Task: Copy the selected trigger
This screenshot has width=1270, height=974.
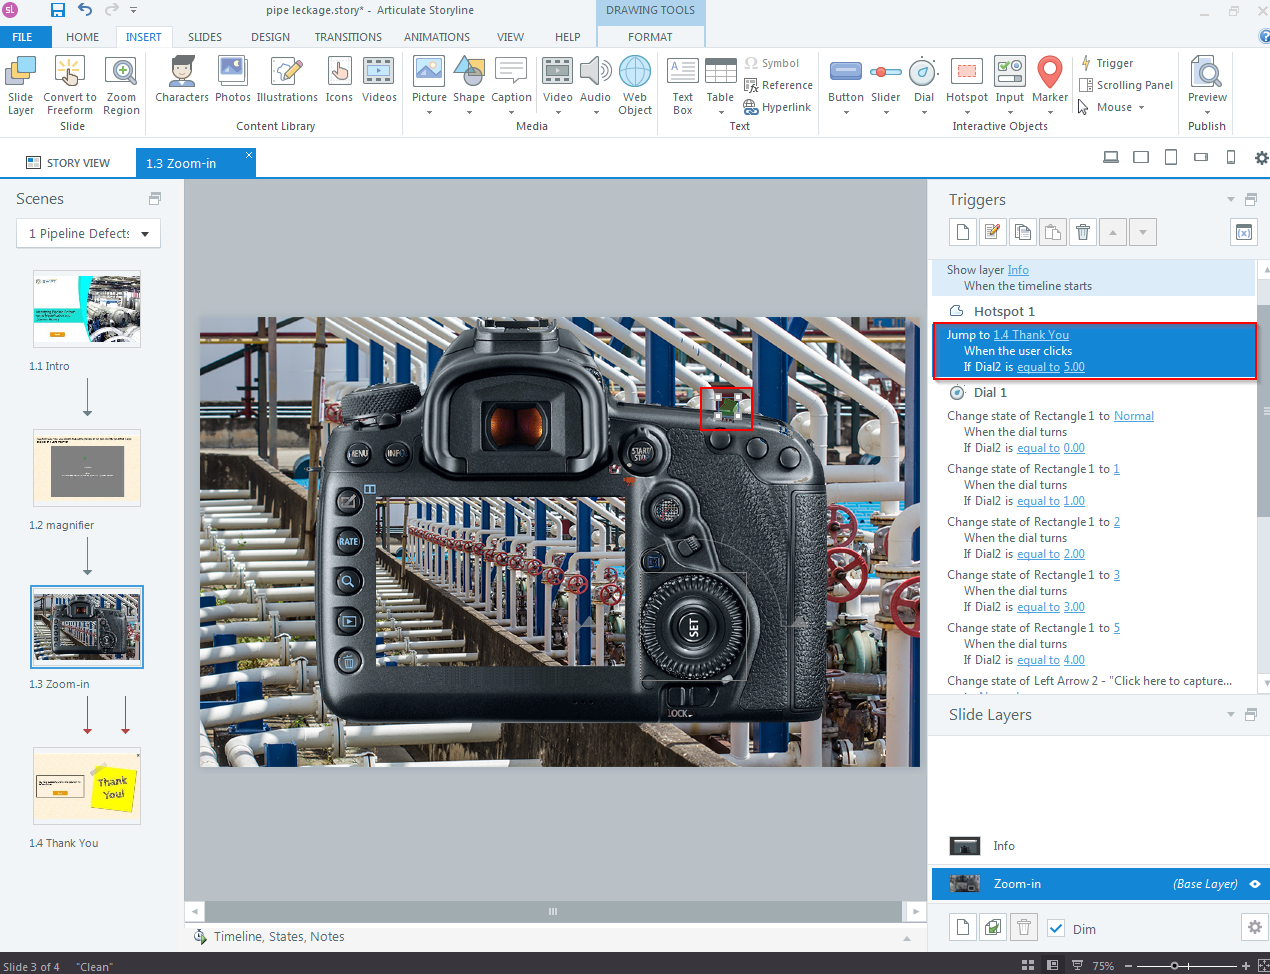Action: point(1022,232)
